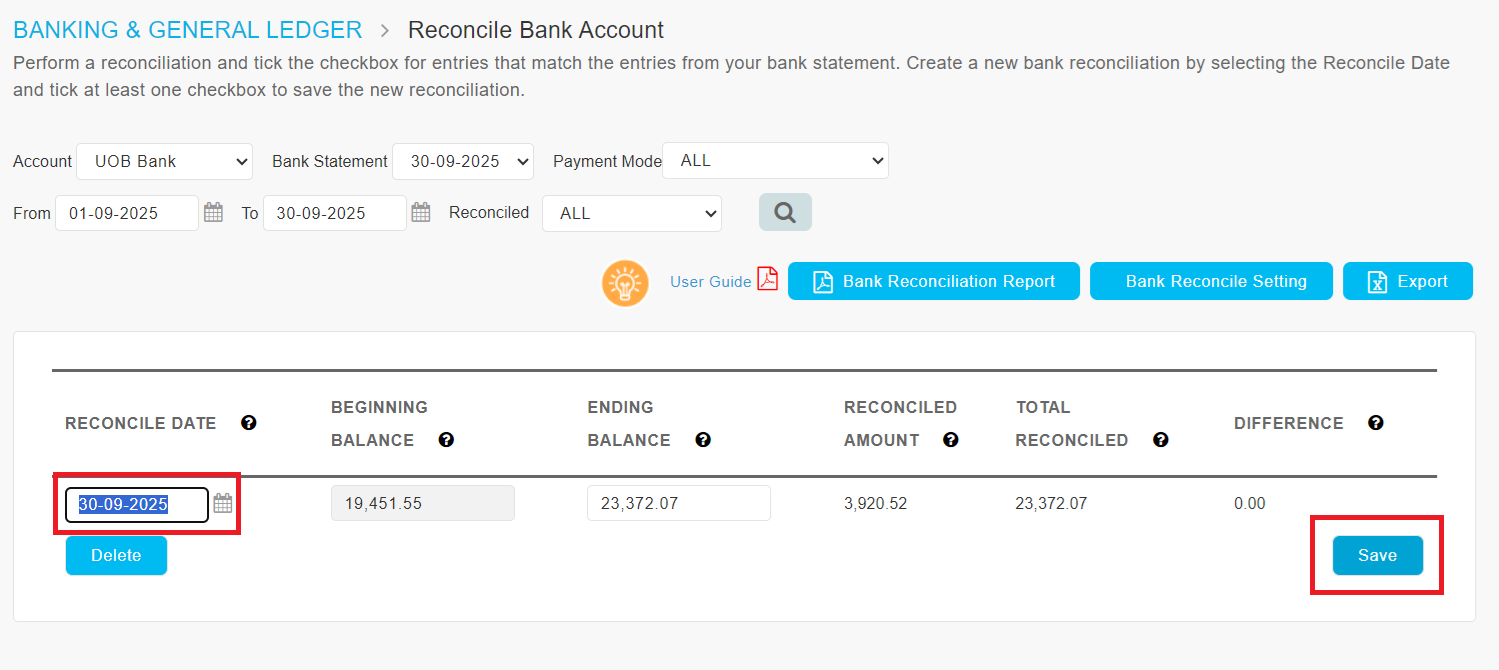Click the help icon next to Beginning Balance
Screen dimensions: 1499x670
446,440
